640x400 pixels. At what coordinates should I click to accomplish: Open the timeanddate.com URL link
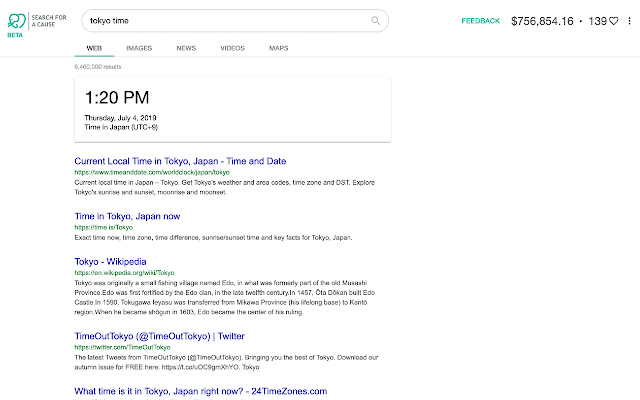coord(144,172)
